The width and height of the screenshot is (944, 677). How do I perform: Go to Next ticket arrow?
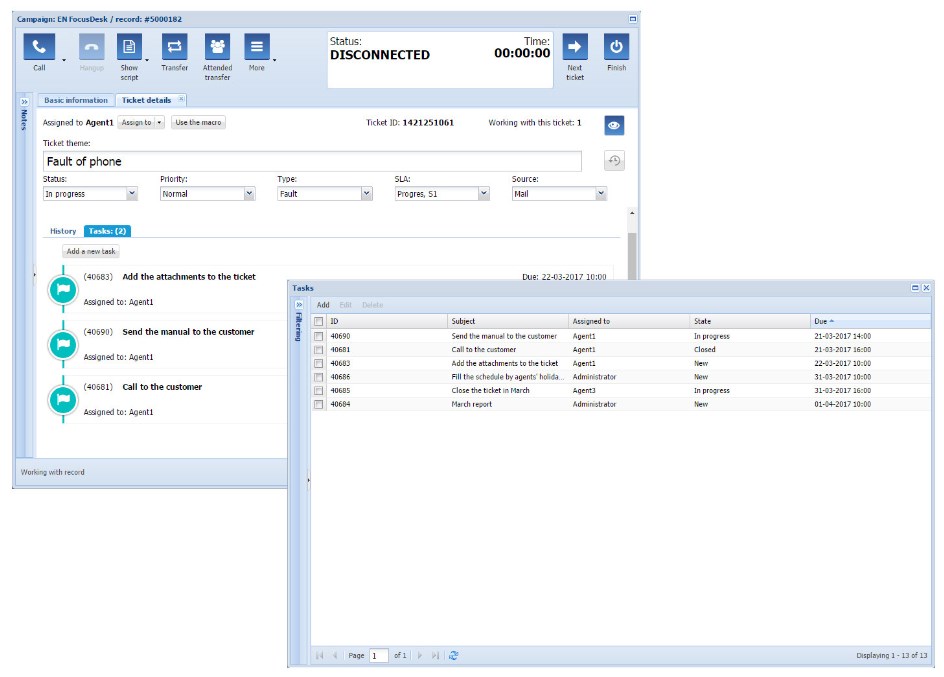(x=575, y=47)
